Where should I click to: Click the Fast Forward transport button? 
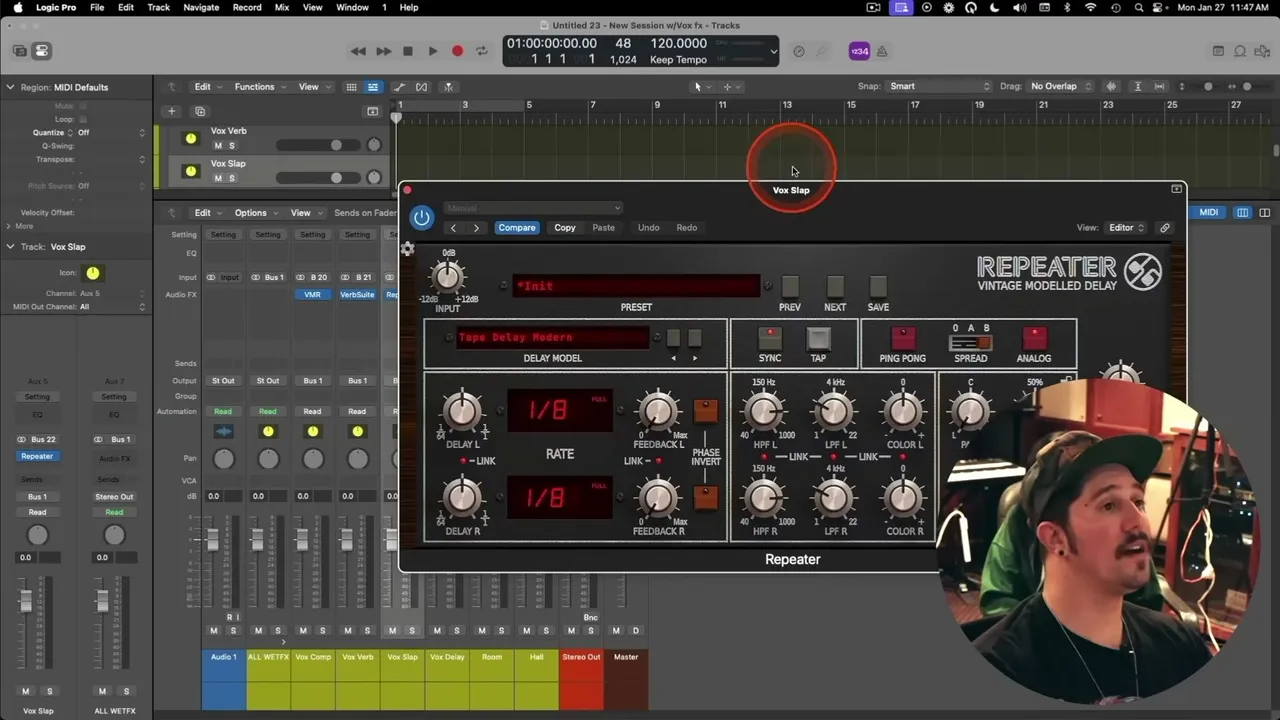pyautogui.click(x=383, y=51)
